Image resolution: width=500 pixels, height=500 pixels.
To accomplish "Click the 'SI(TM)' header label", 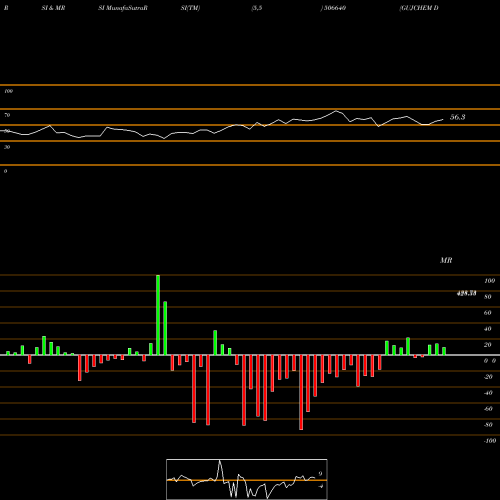I will [190, 8].
